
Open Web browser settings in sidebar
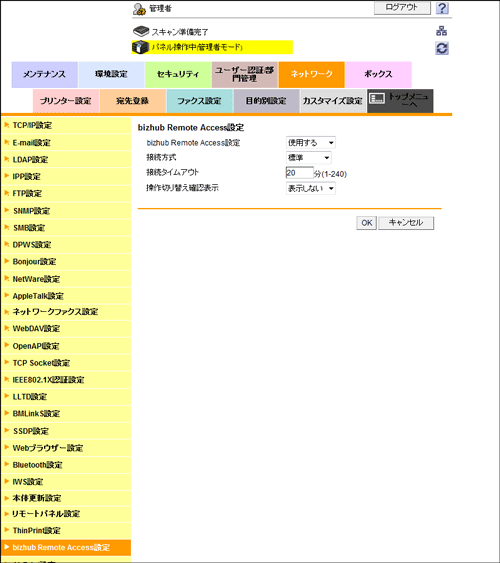coord(66,448)
